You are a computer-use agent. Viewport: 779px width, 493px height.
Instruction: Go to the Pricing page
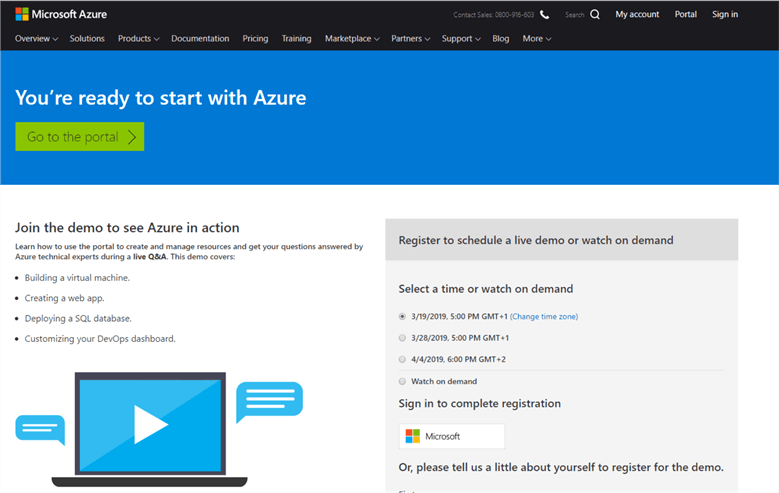[x=255, y=39]
